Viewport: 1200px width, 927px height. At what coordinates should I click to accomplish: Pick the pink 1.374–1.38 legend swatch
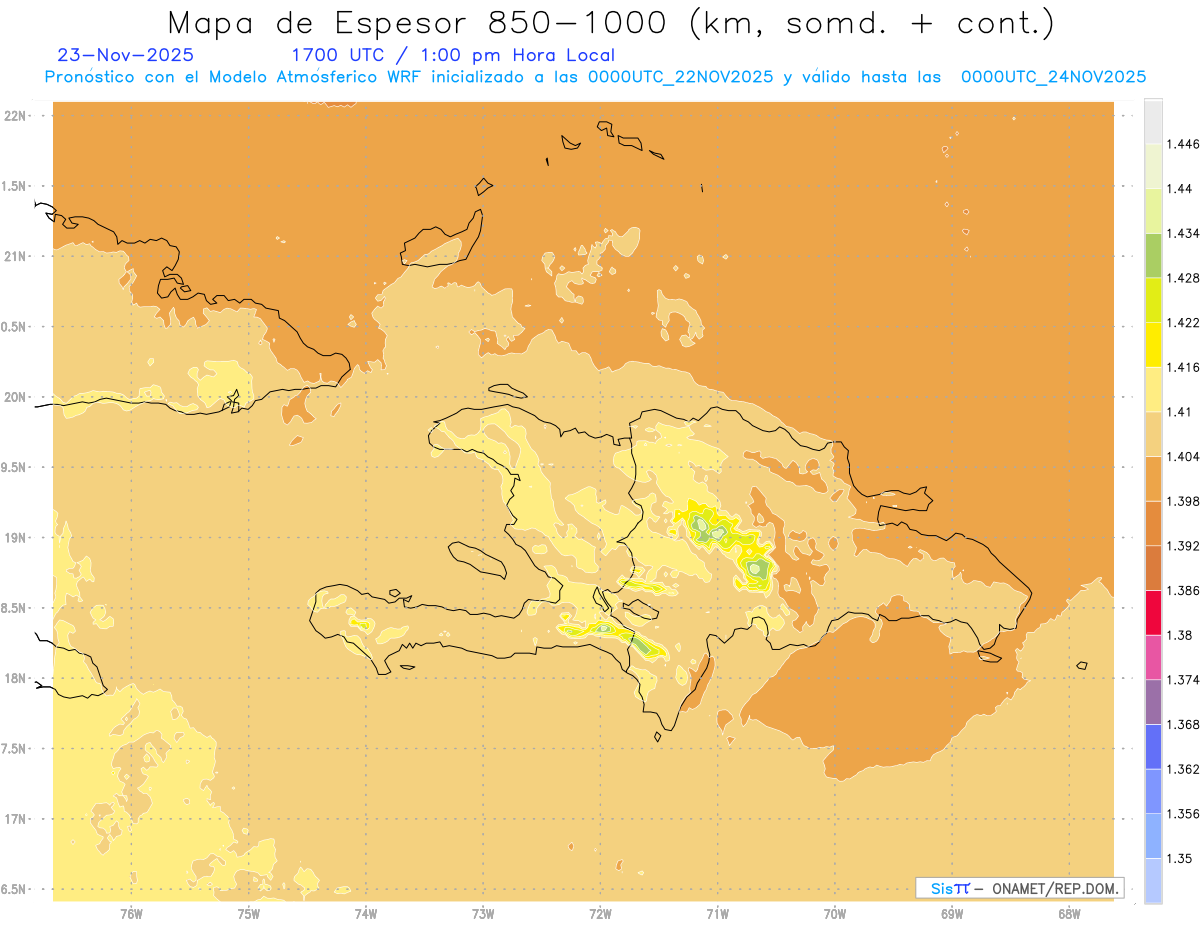point(1153,657)
